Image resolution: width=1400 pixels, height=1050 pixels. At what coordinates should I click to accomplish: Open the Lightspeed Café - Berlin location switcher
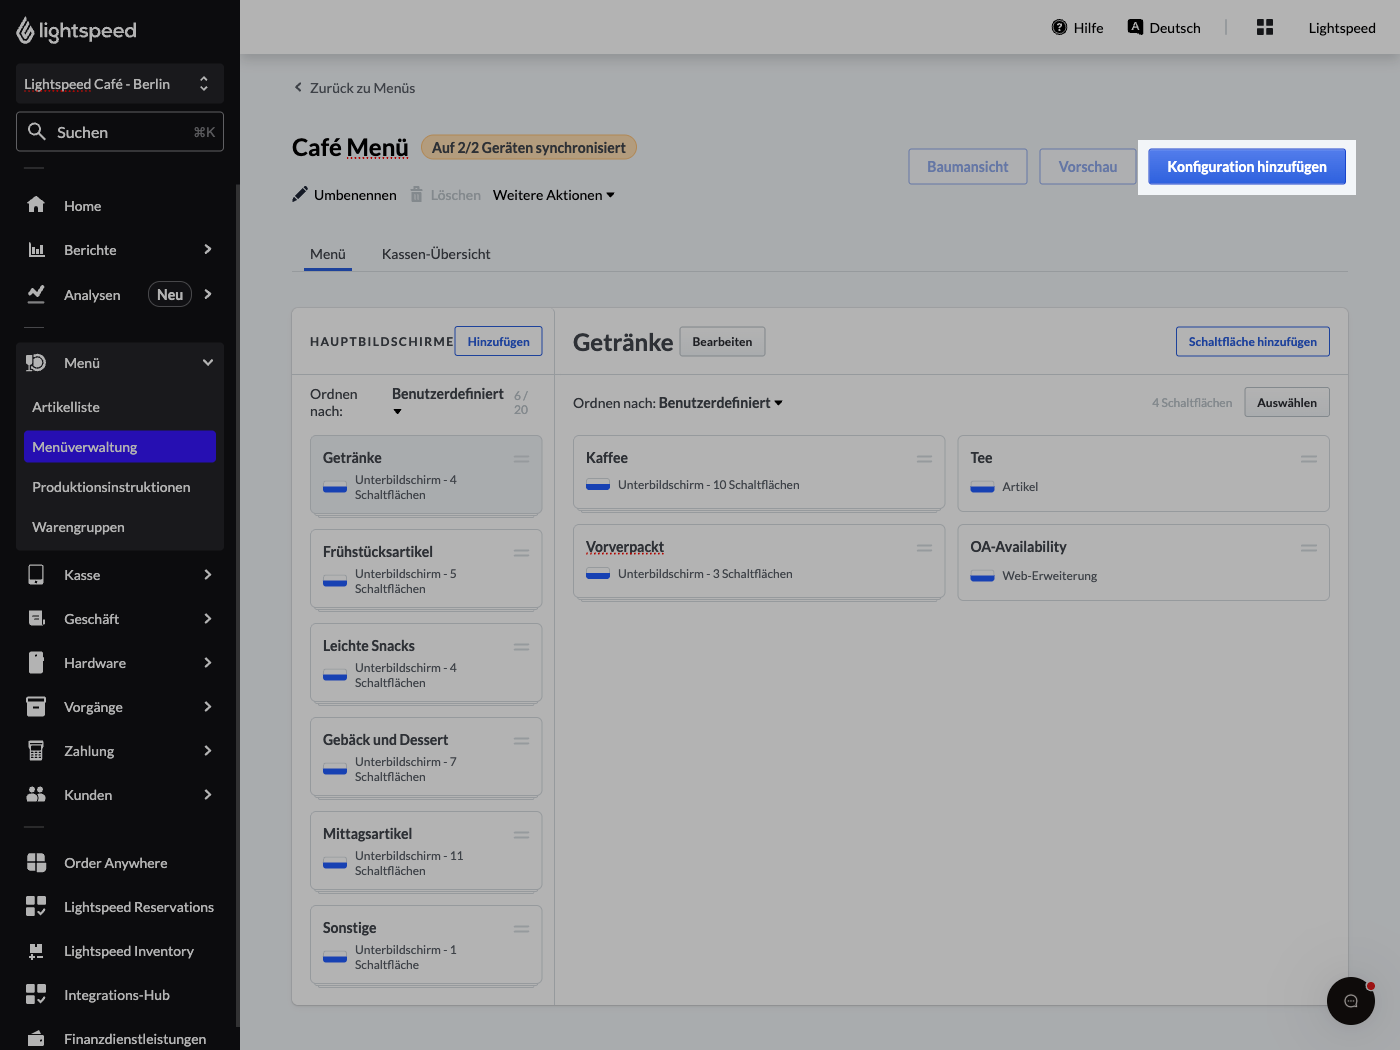pos(120,84)
